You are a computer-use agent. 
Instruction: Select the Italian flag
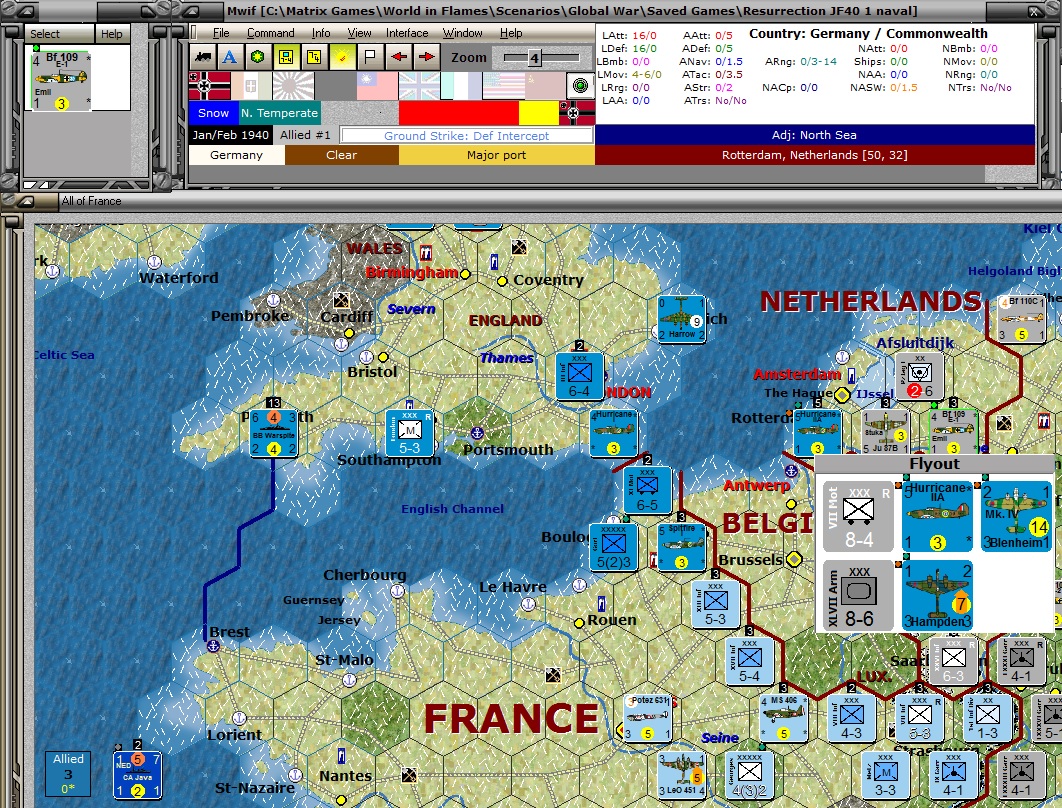pos(251,86)
